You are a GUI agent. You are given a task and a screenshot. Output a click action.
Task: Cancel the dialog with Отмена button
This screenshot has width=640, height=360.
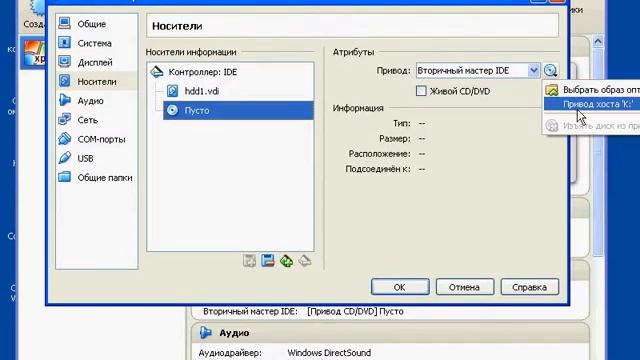click(x=464, y=287)
